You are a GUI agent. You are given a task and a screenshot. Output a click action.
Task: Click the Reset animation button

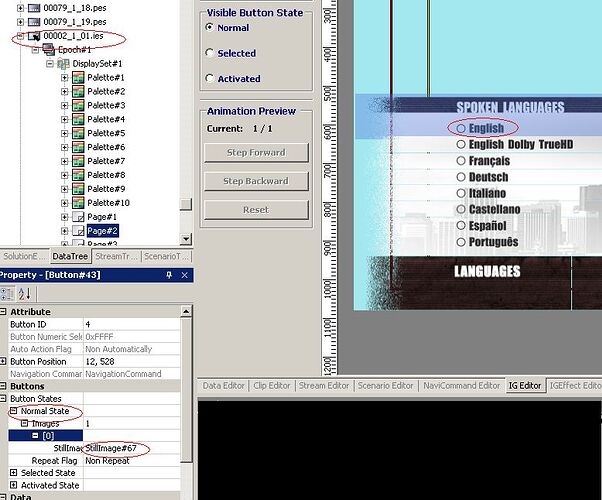tap(256, 210)
